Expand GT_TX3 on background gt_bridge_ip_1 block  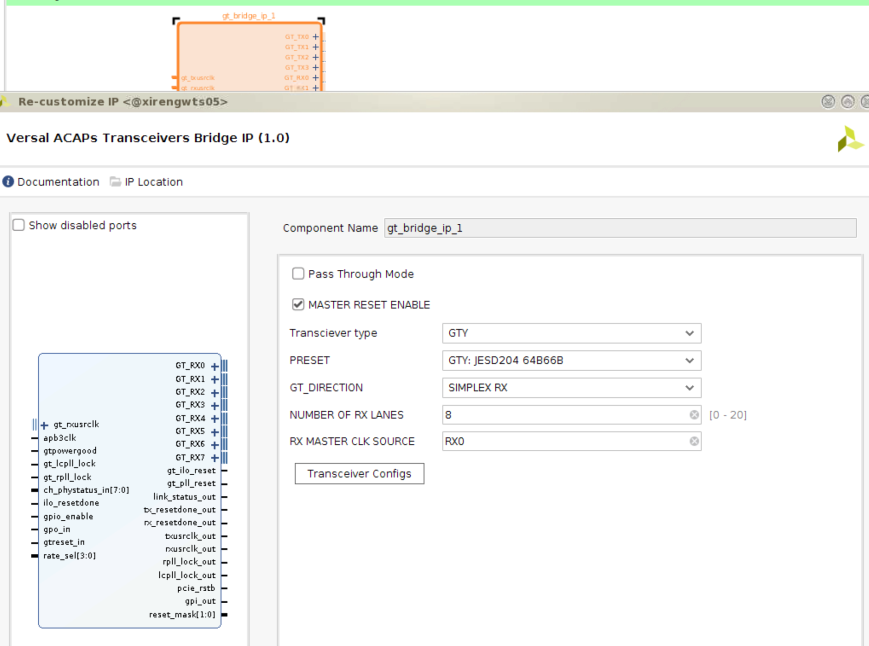click(315, 68)
